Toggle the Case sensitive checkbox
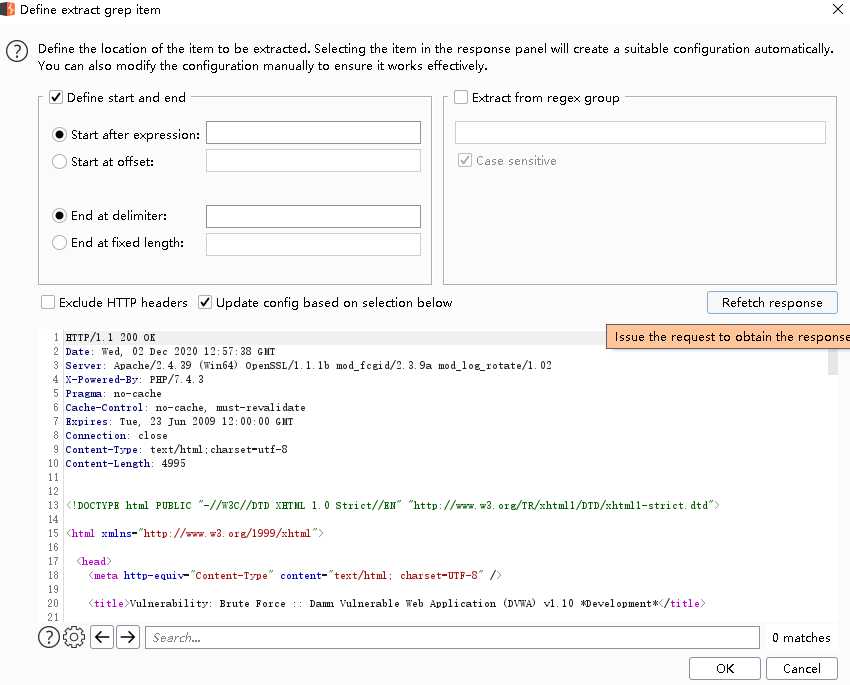Viewport: 850px width, 685px height. click(465, 160)
